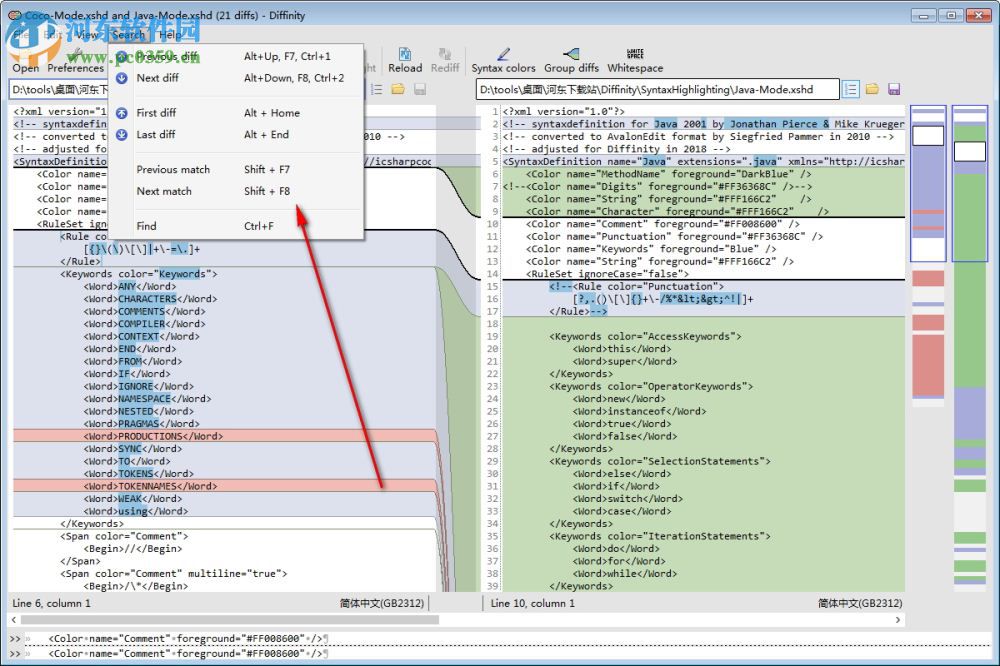Open the Help menu
The height and width of the screenshot is (666, 1000).
click(x=171, y=35)
